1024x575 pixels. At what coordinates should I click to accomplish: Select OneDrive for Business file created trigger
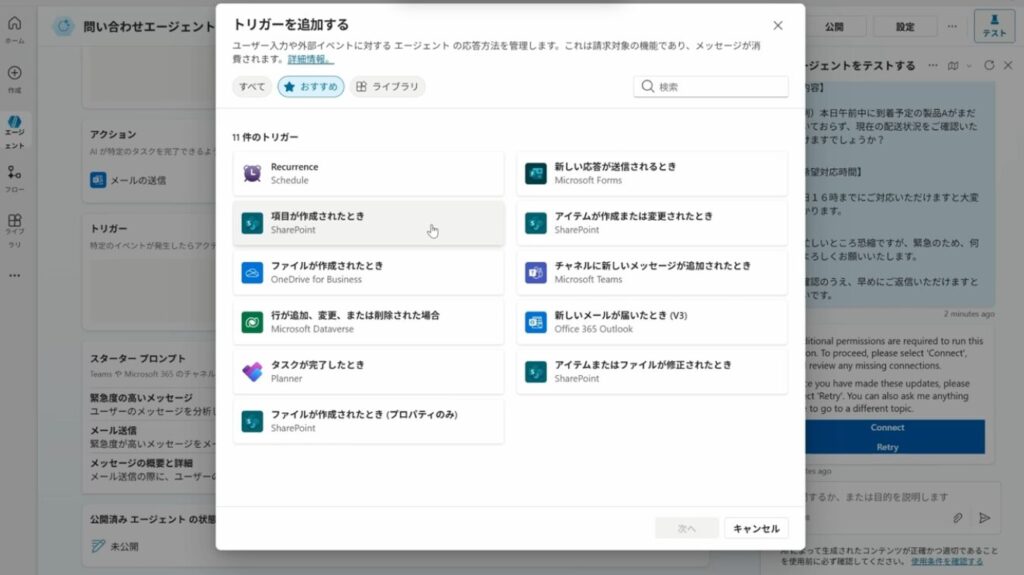tap(368, 272)
